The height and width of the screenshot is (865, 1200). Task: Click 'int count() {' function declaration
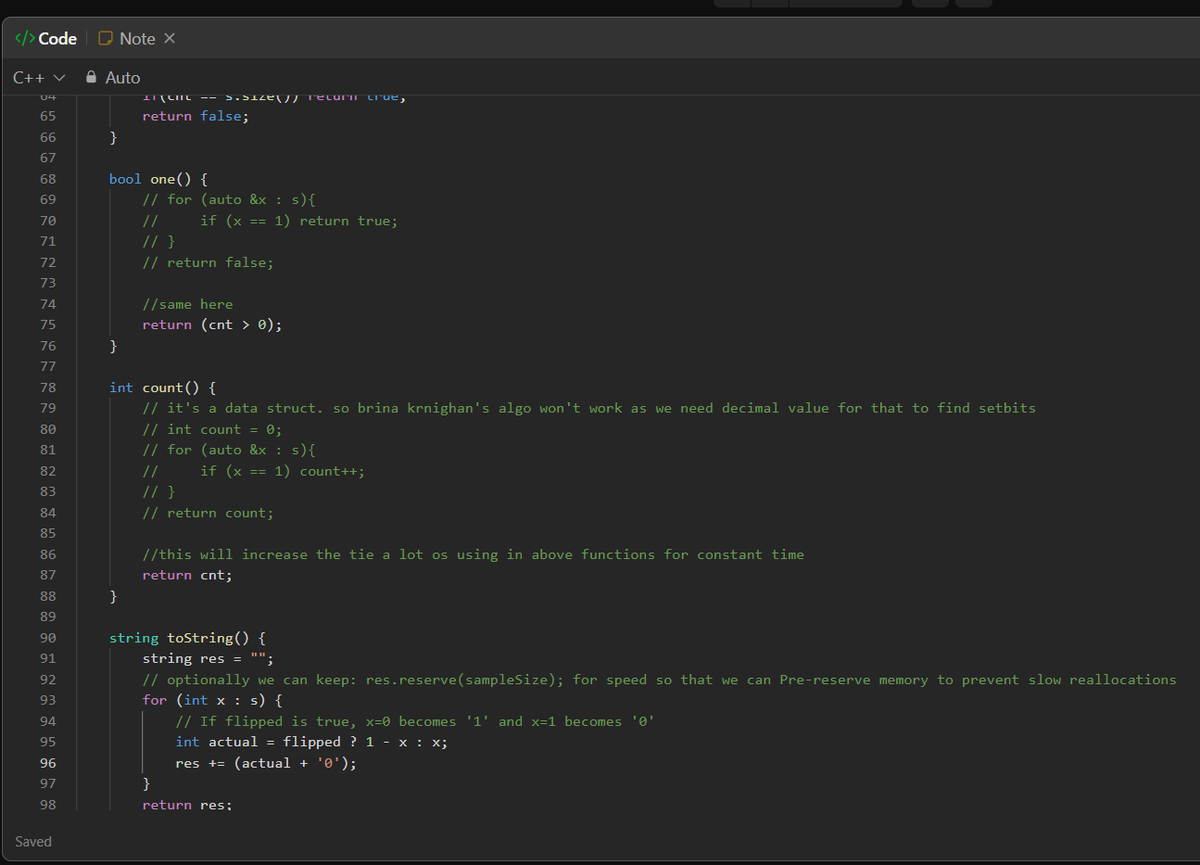[x=162, y=387]
